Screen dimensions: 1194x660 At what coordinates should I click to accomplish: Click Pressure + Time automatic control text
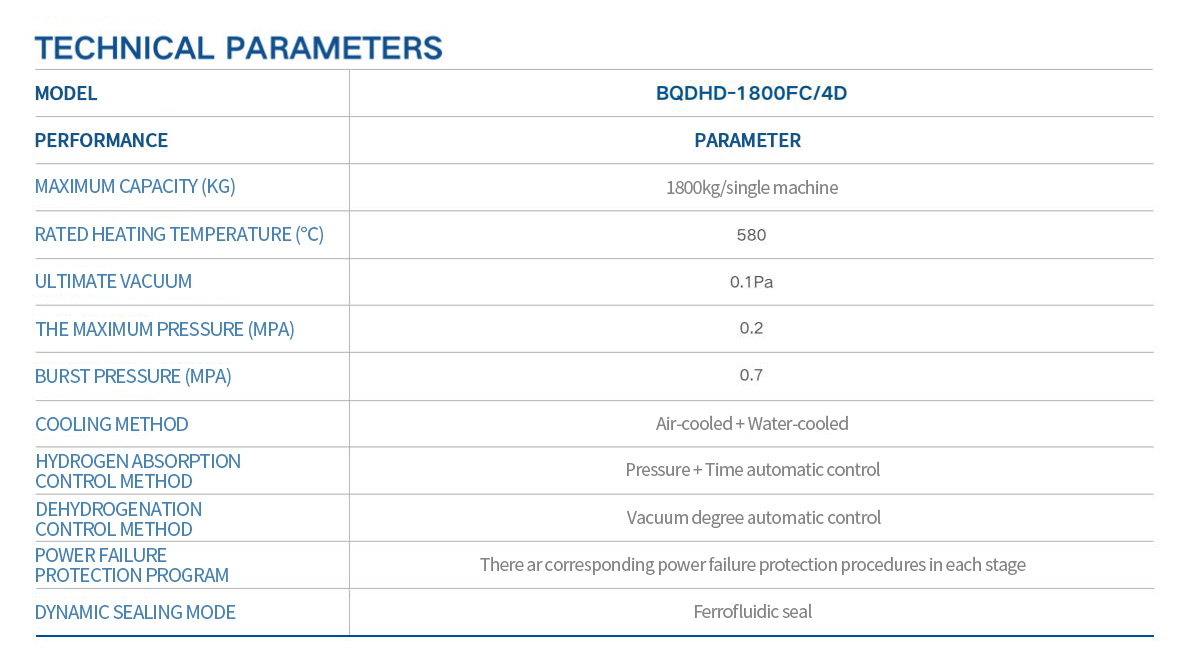point(753,470)
